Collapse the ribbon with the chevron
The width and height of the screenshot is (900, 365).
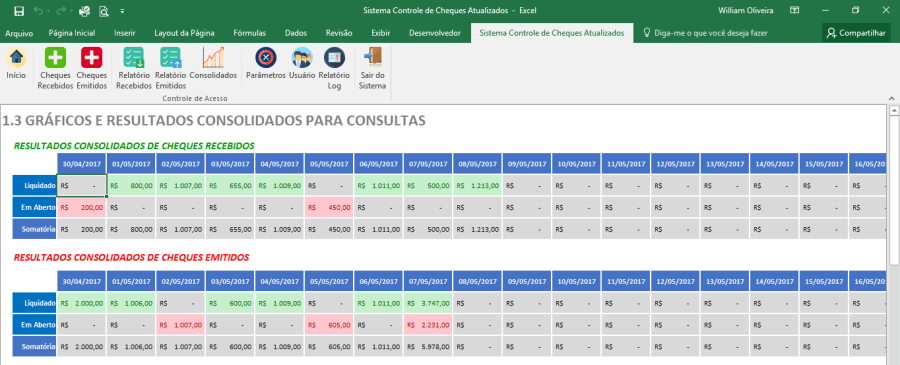[890, 98]
